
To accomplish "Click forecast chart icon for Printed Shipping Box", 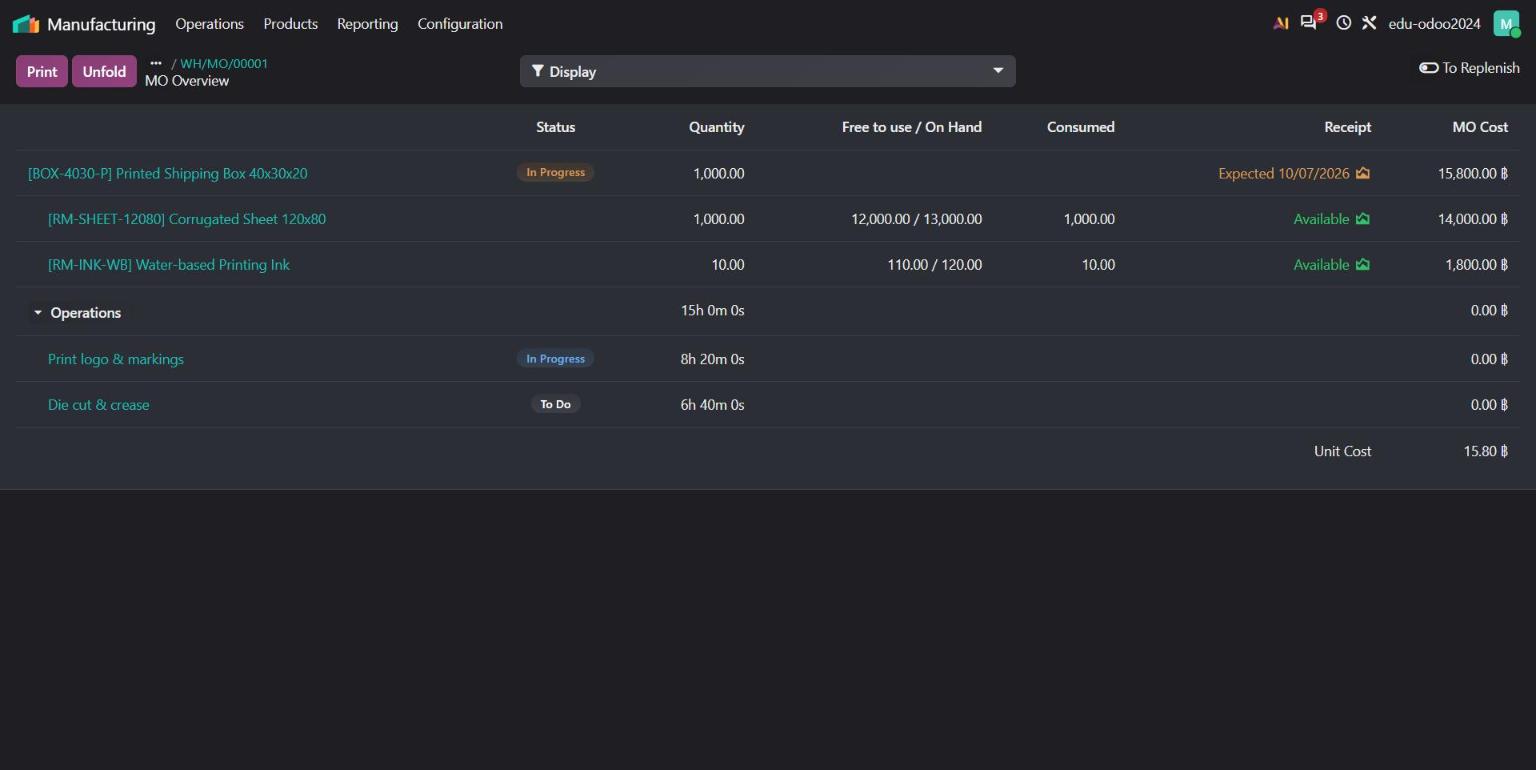I will point(1362,173).
